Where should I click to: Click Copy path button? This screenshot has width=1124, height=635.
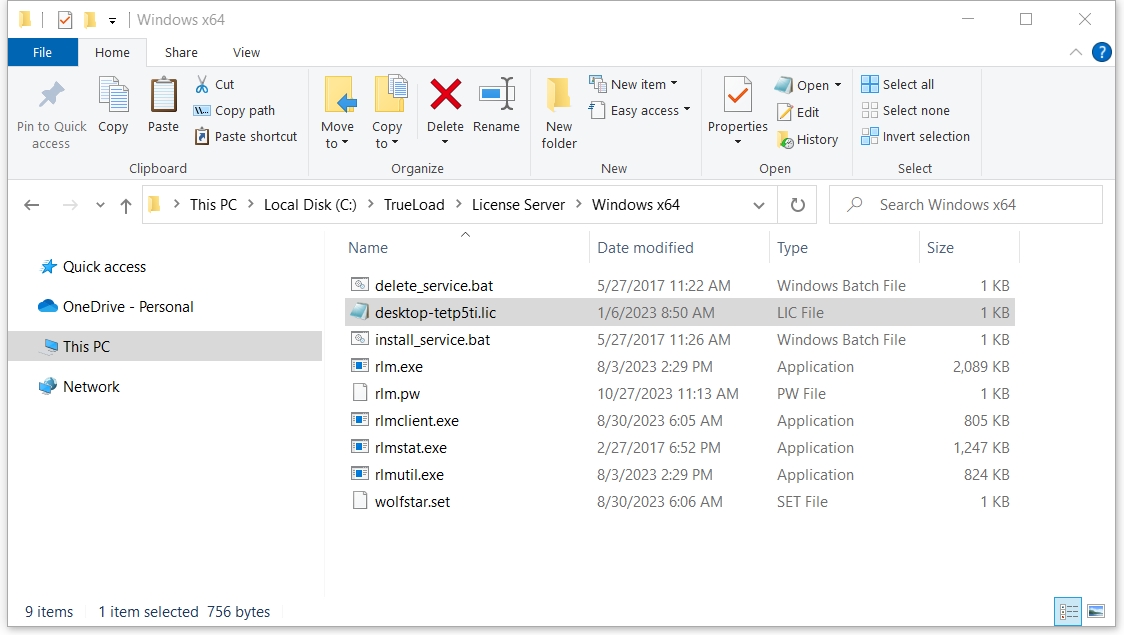[x=235, y=111]
